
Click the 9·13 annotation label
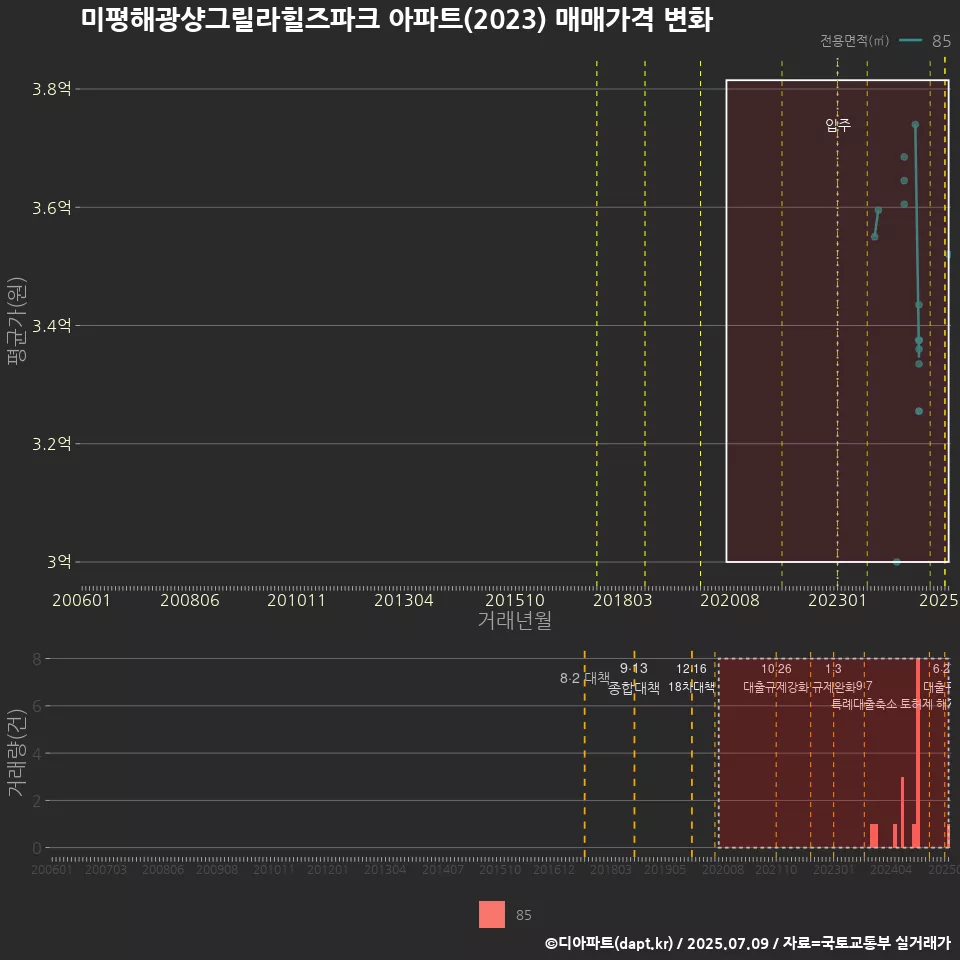[634, 669]
